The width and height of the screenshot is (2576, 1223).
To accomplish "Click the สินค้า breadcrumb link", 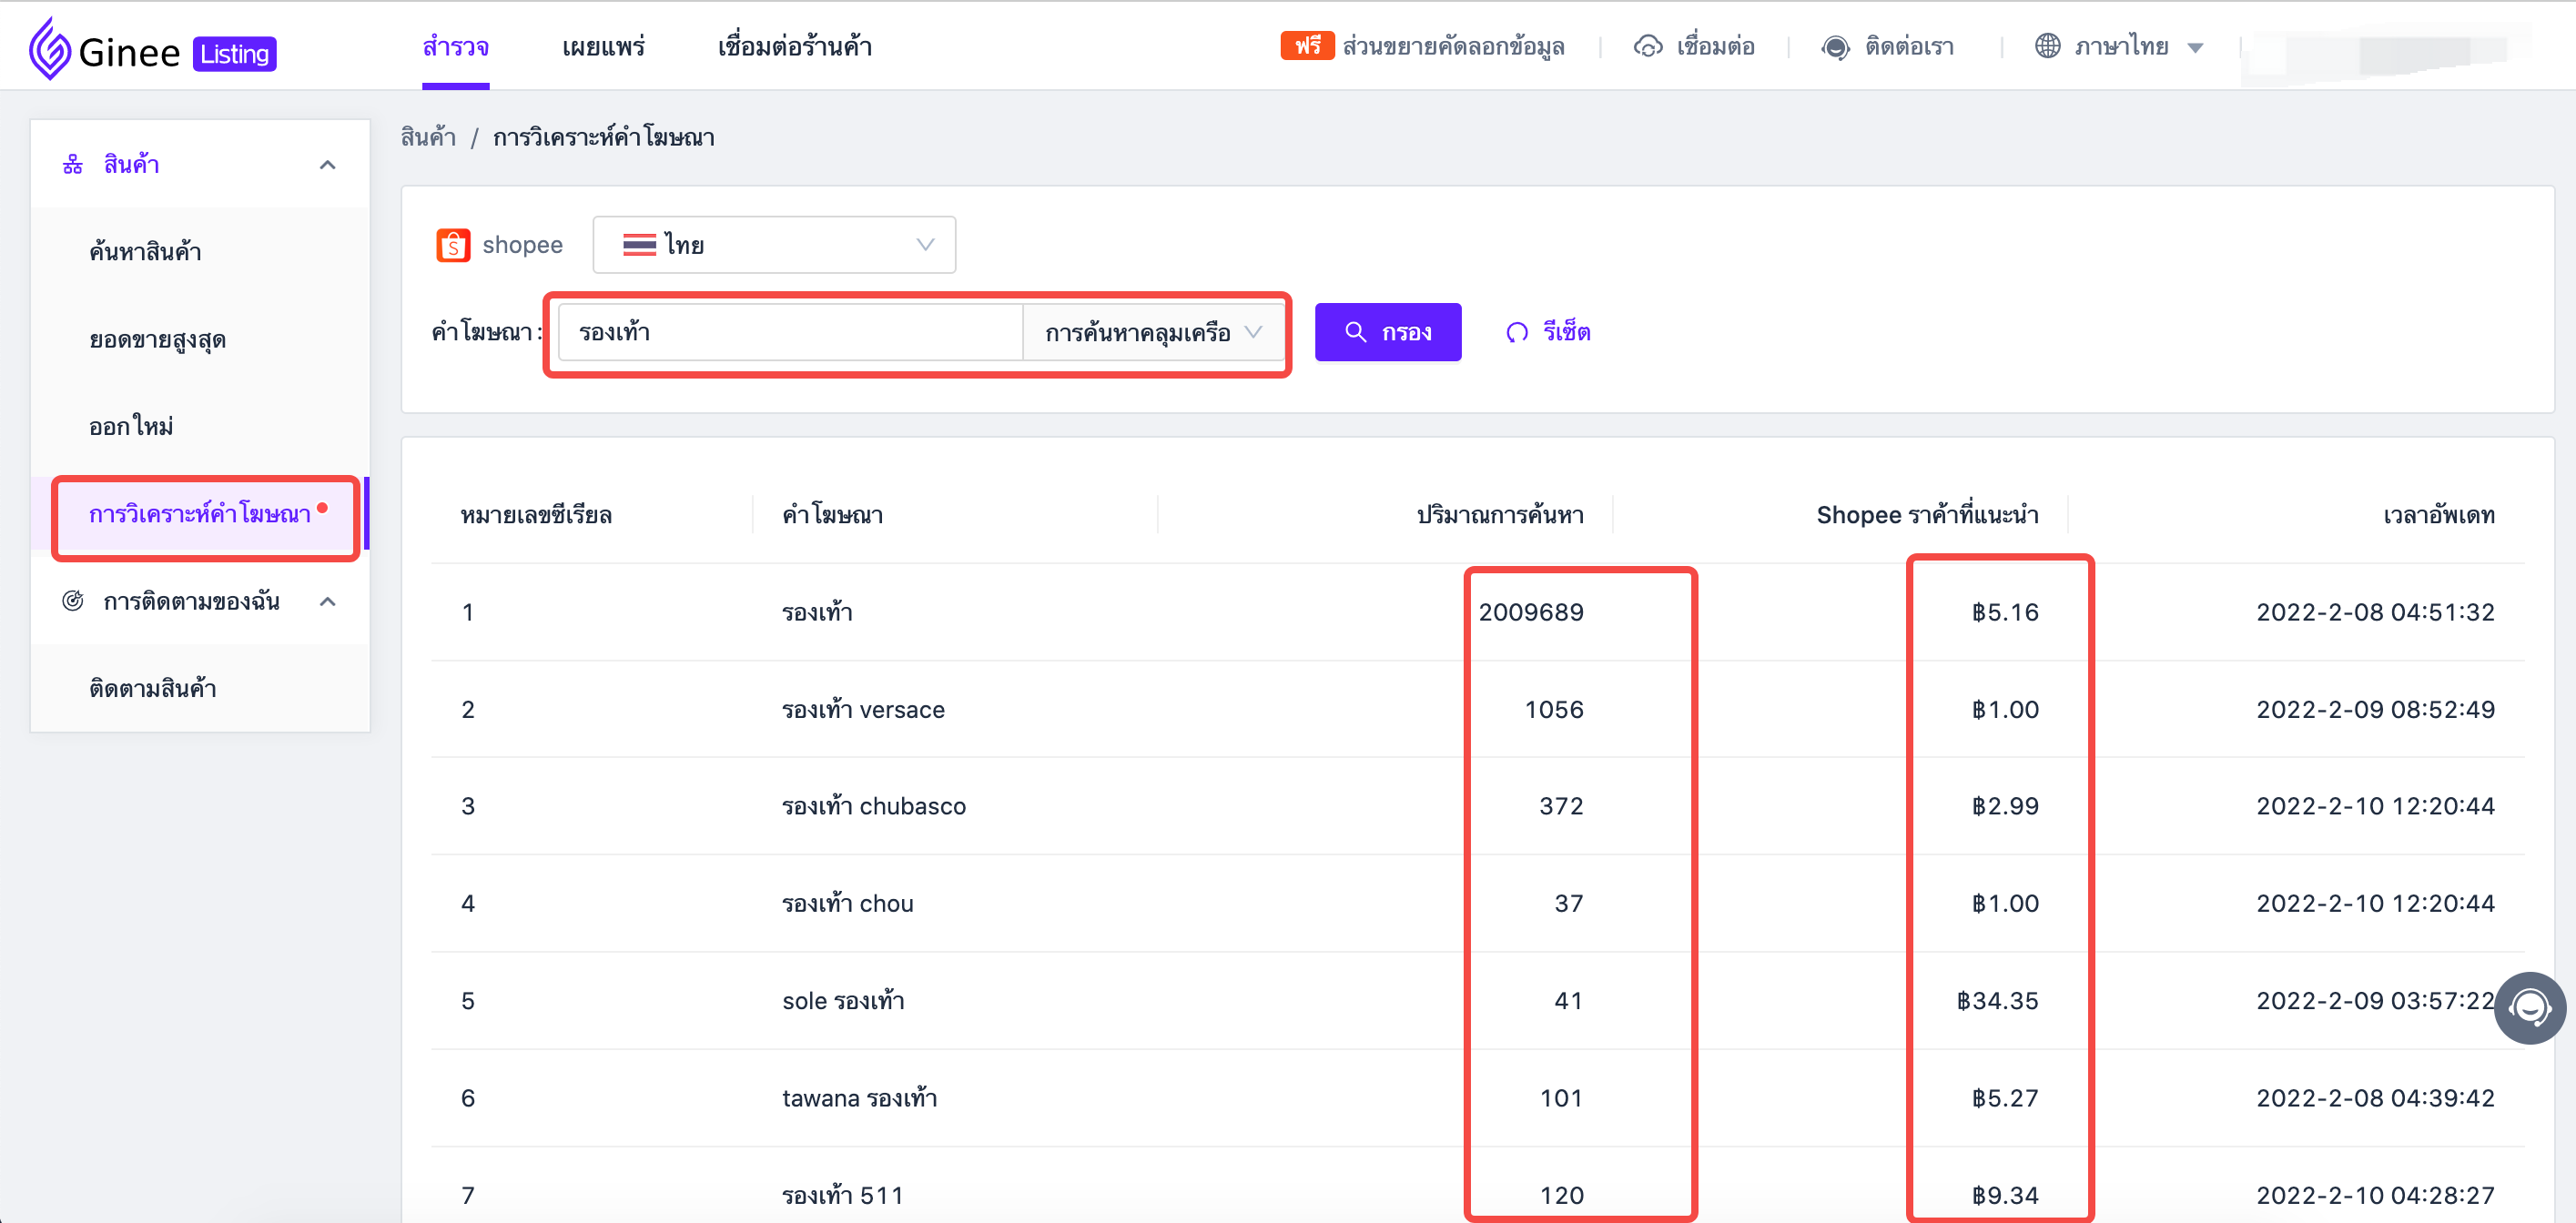I will pos(428,137).
